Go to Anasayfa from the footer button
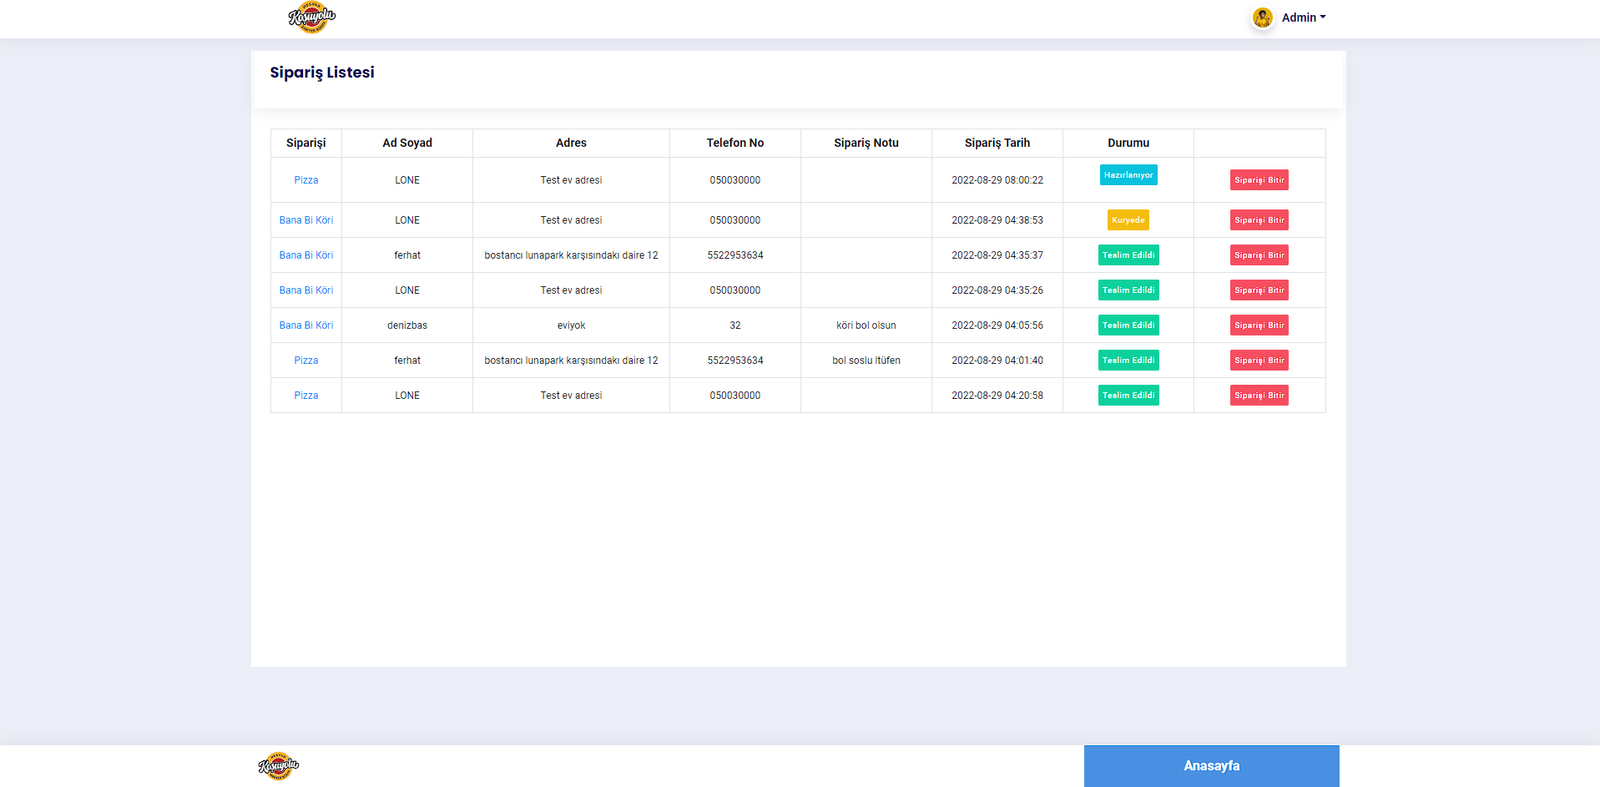1600x787 pixels. click(1211, 766)
